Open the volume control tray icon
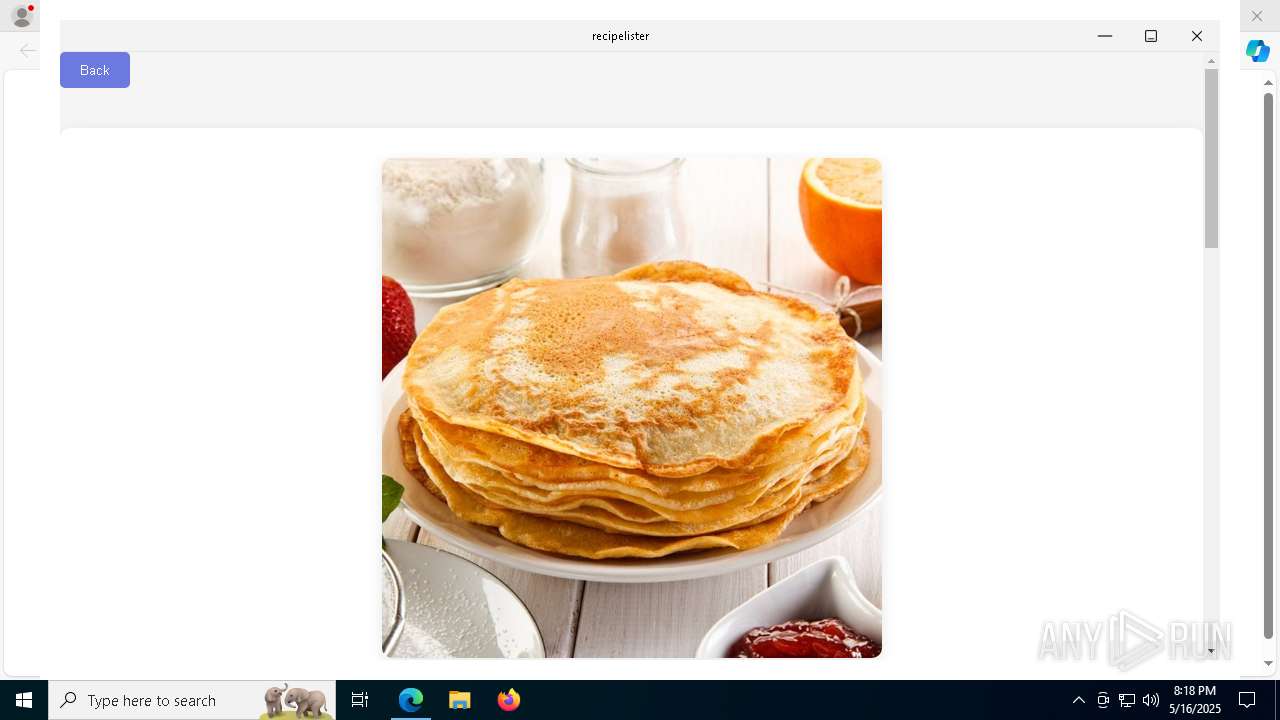 1151,700
